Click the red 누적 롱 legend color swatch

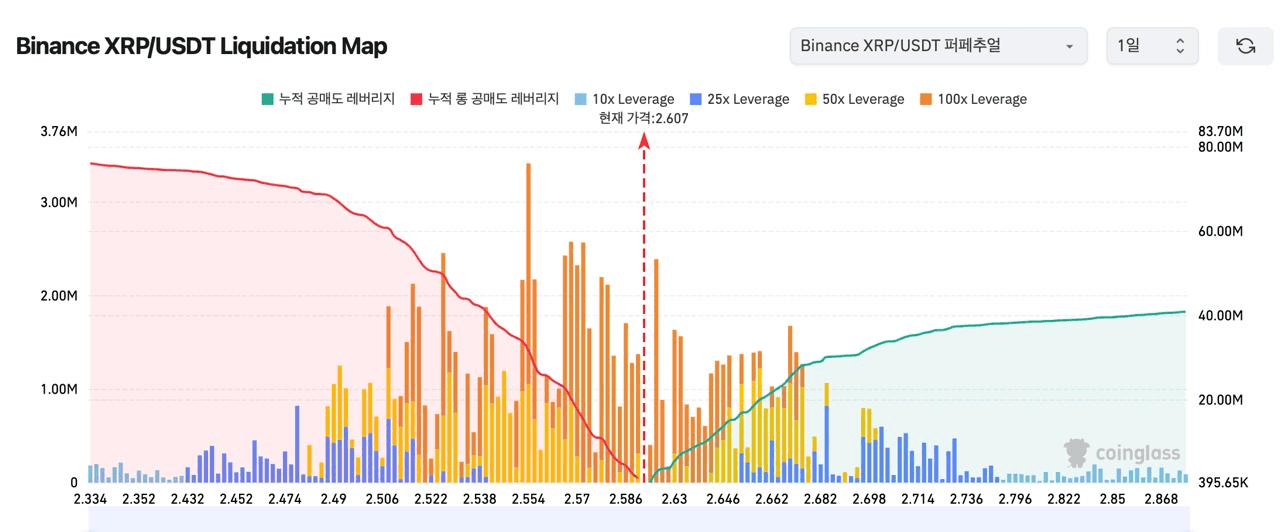tap(417, 99)
